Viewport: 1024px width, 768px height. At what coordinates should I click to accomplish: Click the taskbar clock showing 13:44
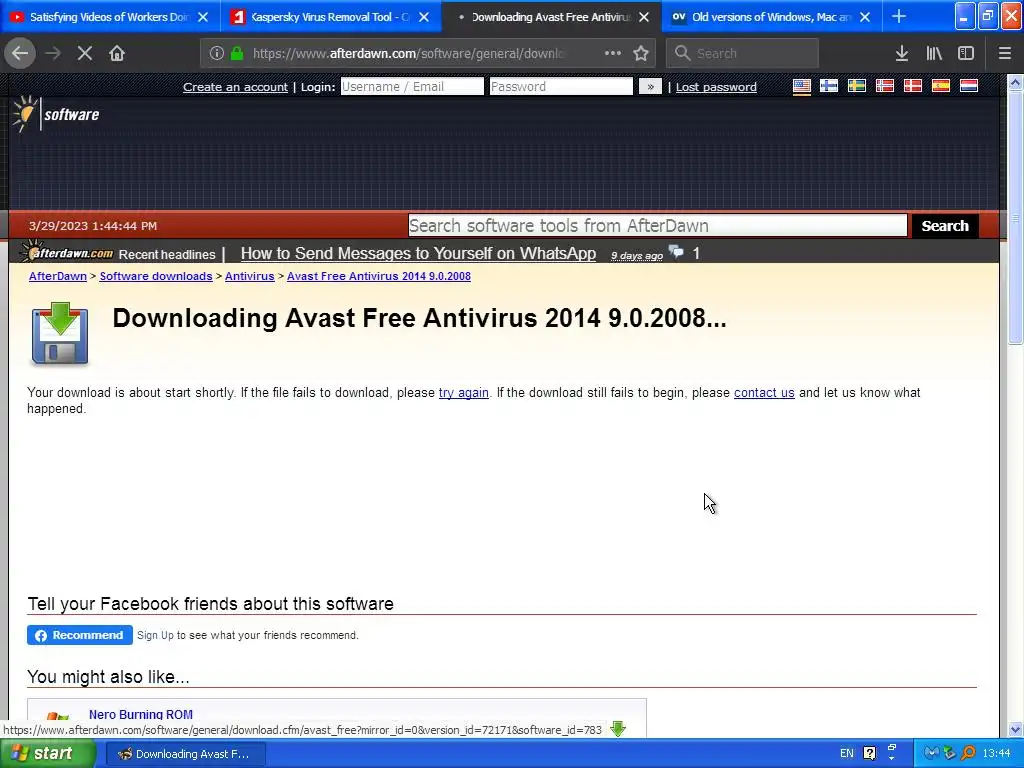coord(997,753)
